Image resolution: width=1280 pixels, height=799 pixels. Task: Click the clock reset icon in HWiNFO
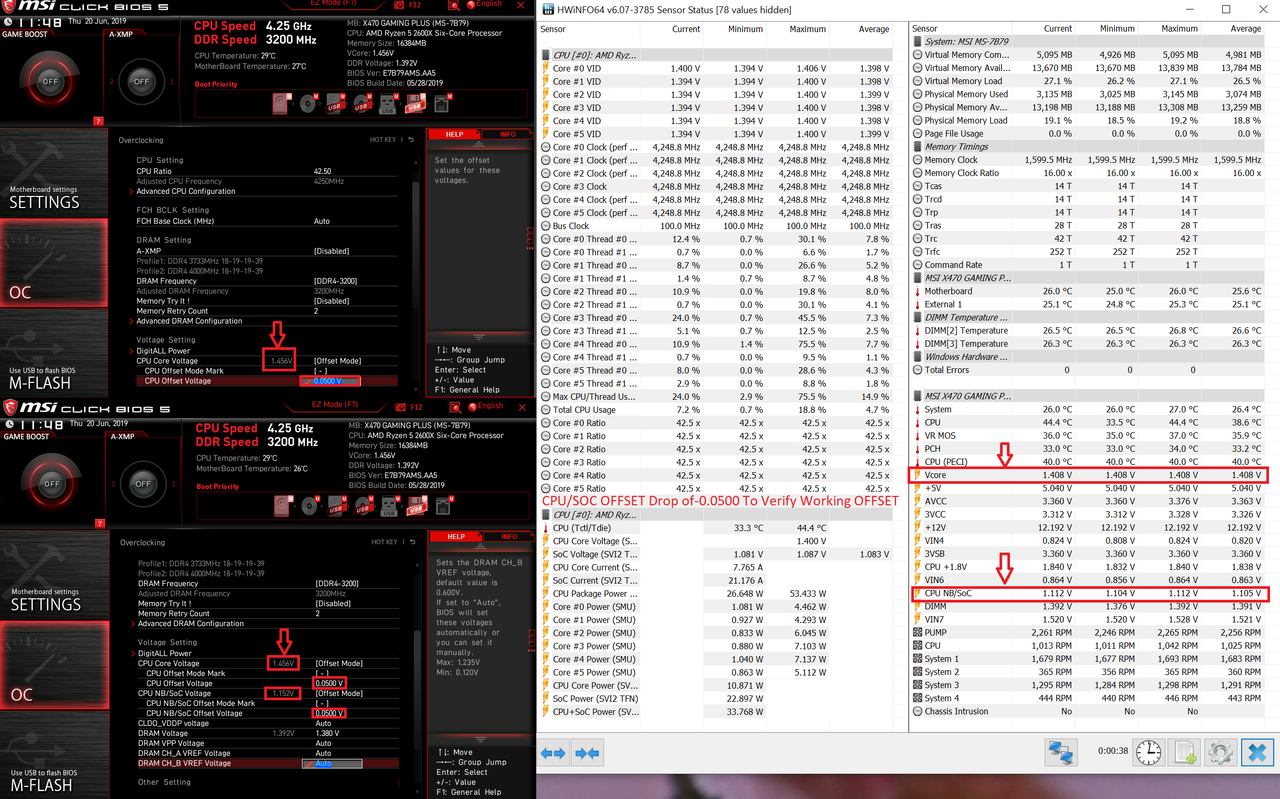pyautogui.click(x=1149, y=752)
